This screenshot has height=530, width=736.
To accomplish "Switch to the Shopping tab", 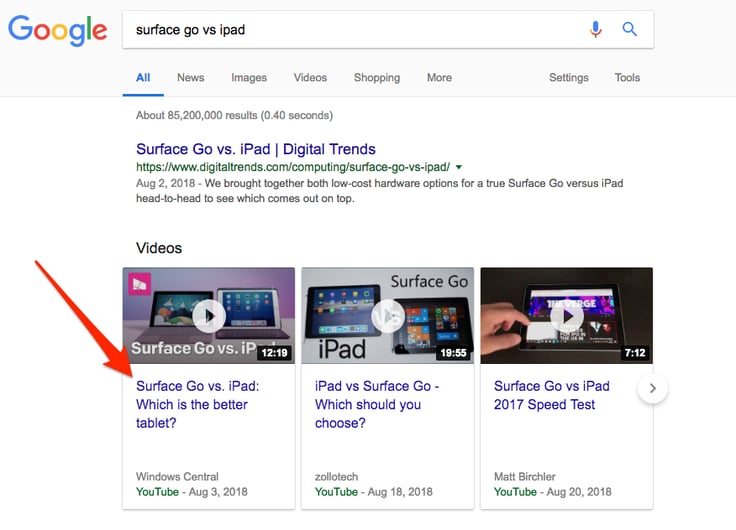I will 377,77.
